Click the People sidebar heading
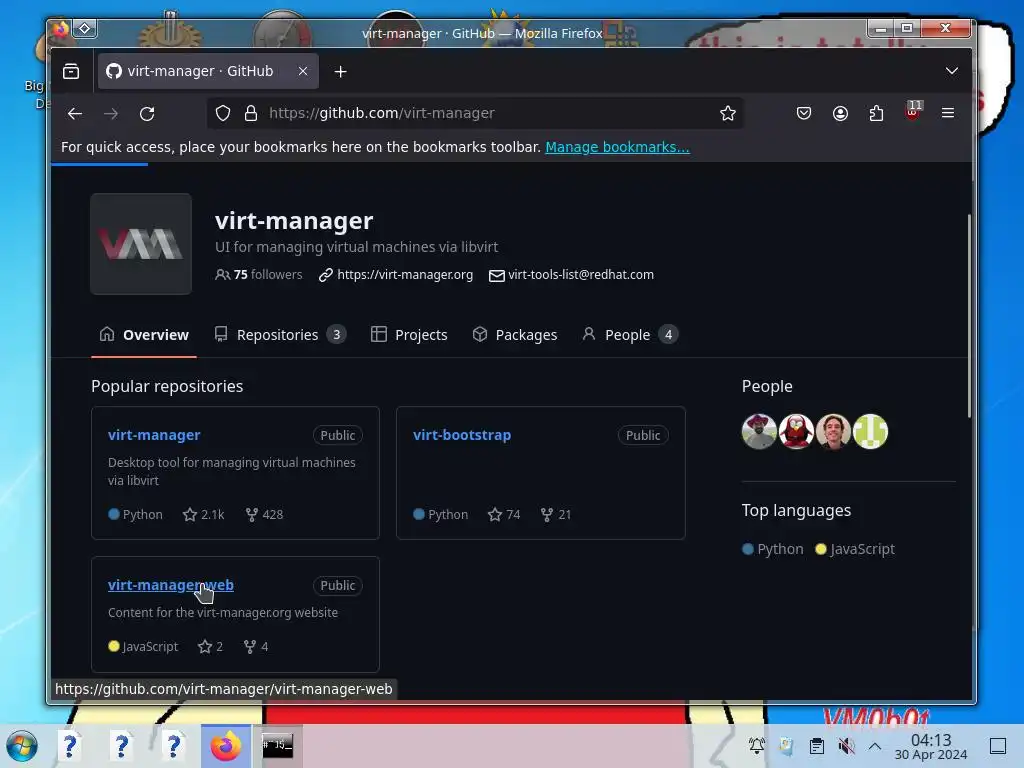Viewport: 1024px width, 768px height. pyautogui.click(x=767, y=387)
